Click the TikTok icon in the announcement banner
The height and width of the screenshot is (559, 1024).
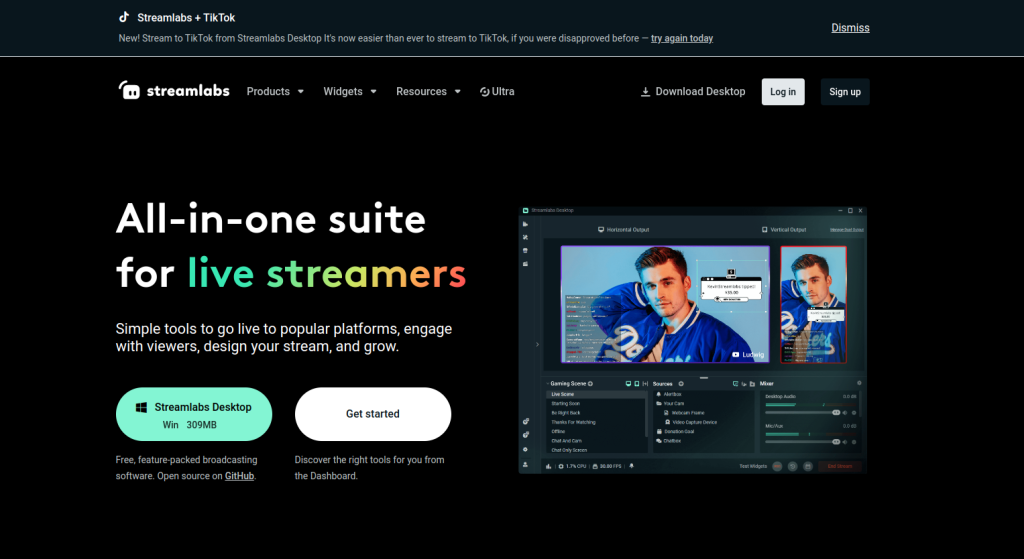[123, 17]
